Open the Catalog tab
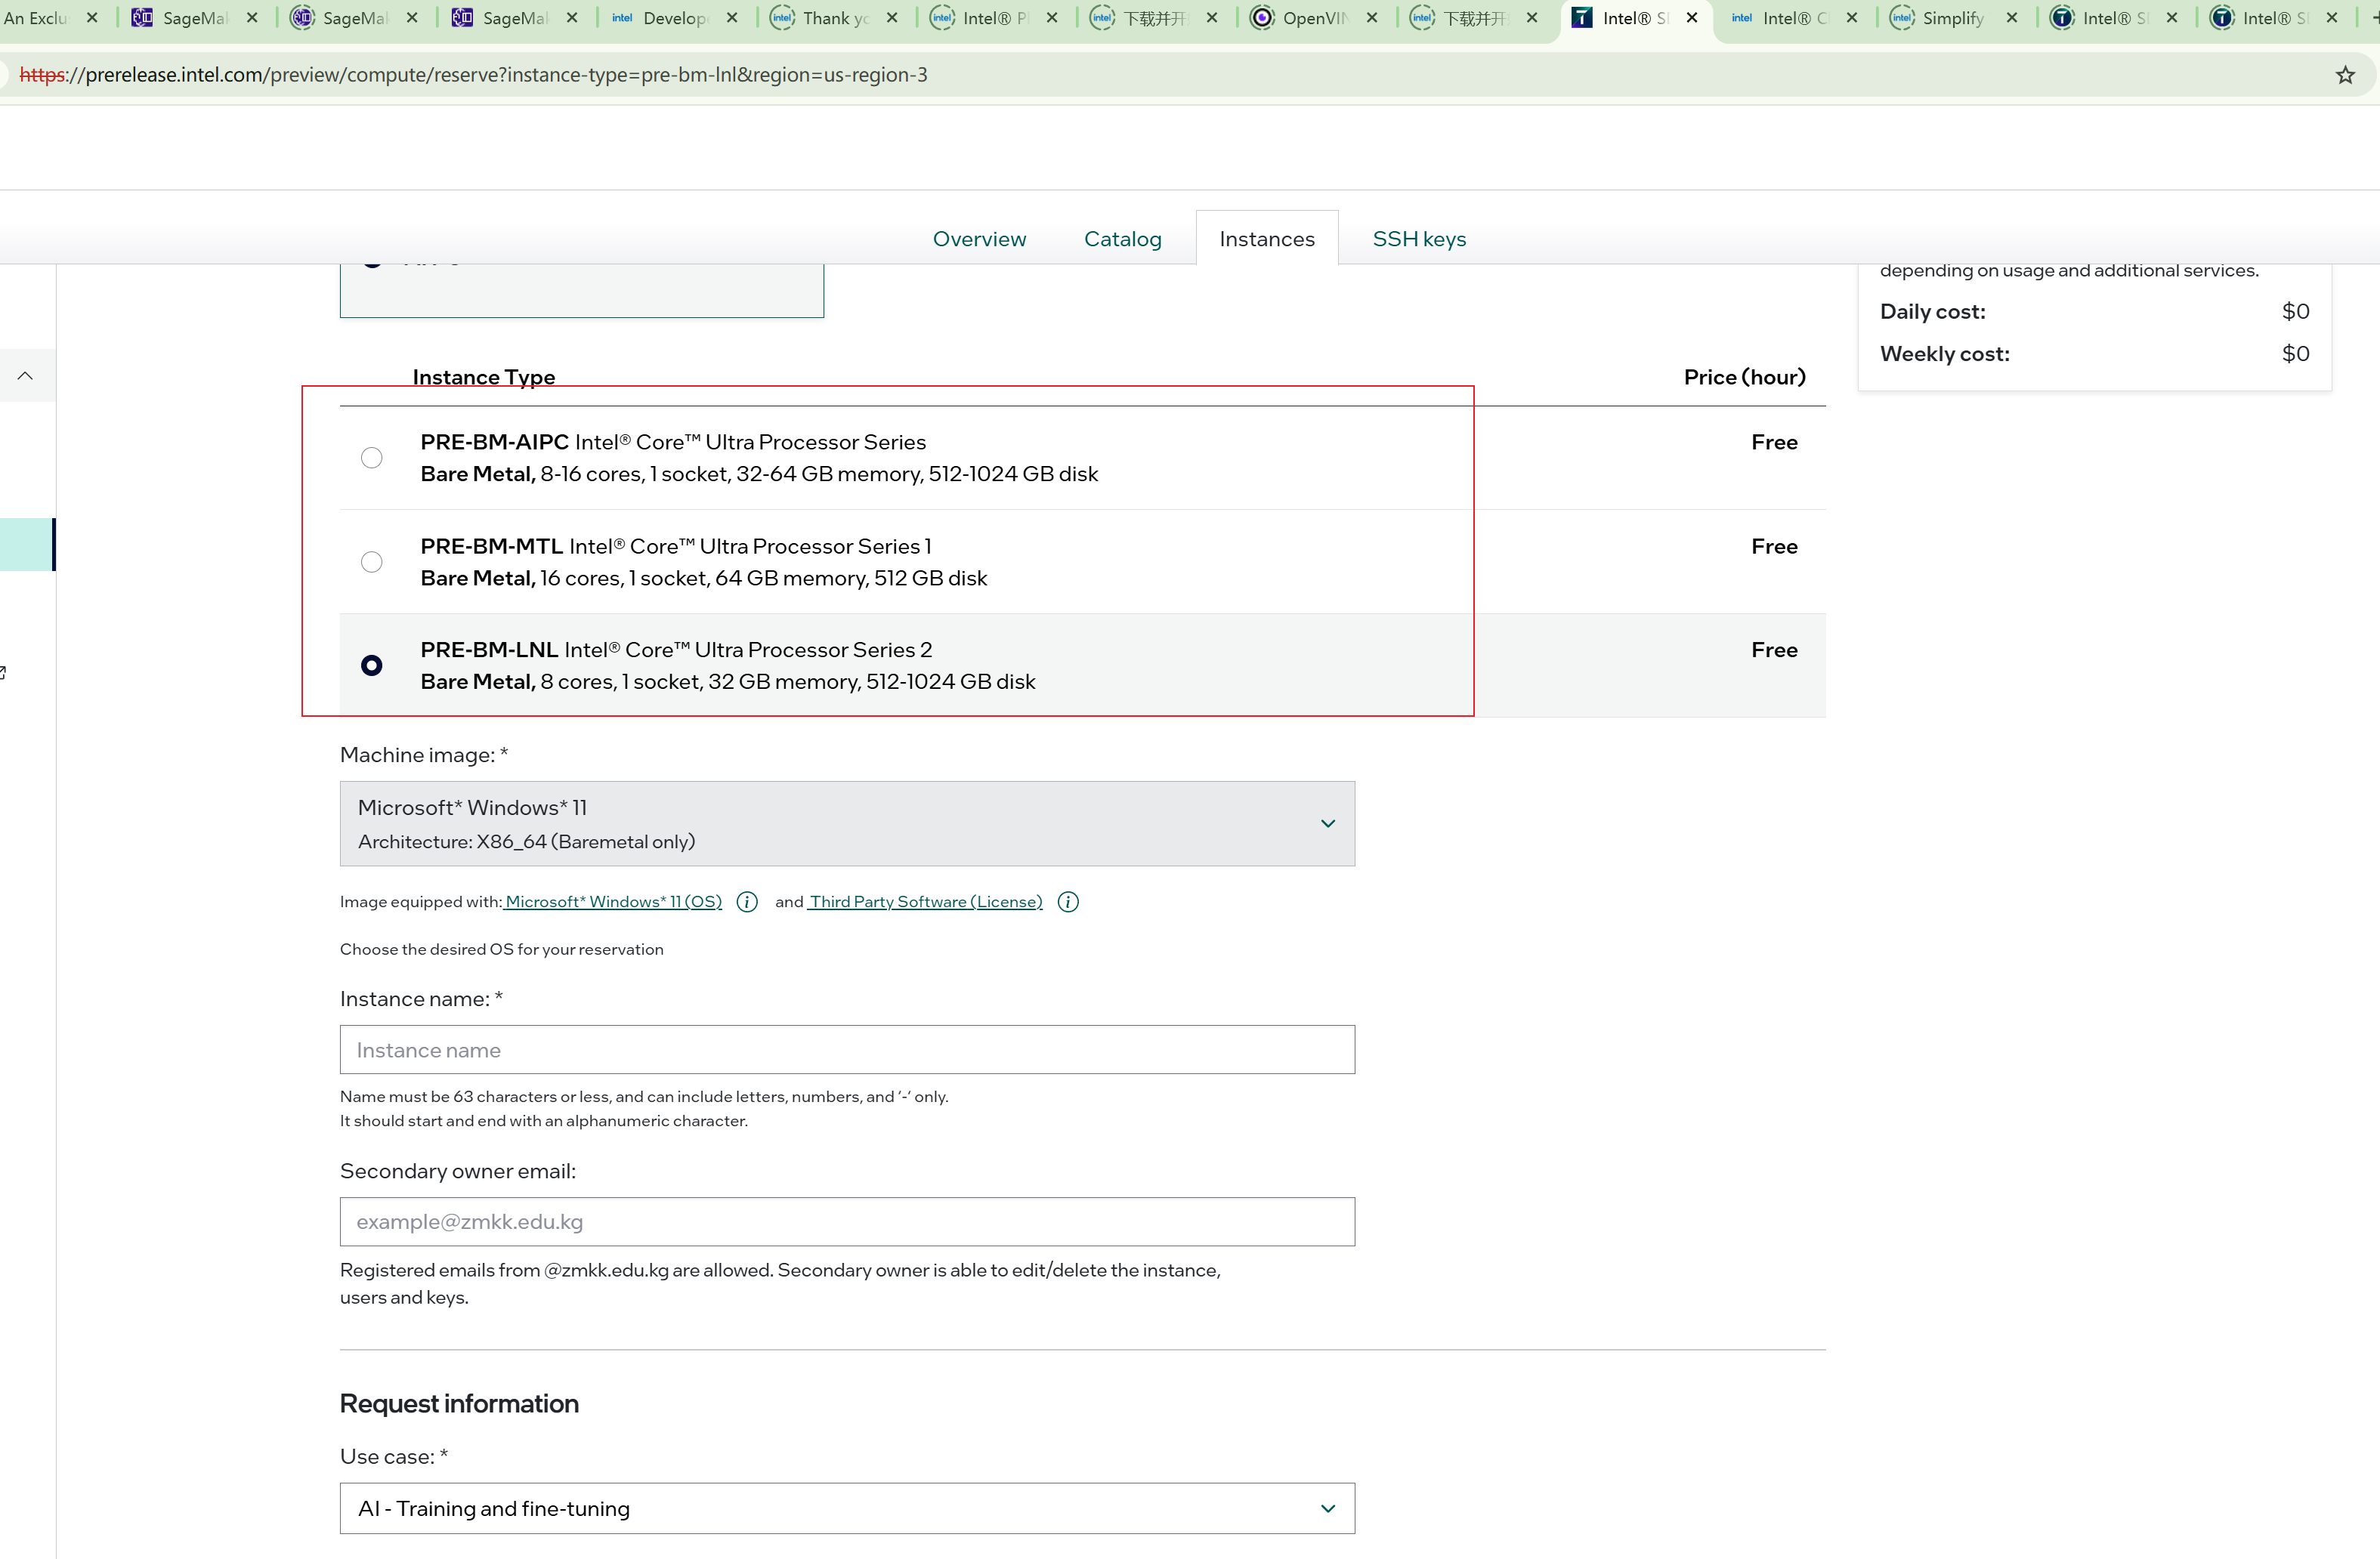The height and width of the screenshot is (1559, 2380). 1122,239
